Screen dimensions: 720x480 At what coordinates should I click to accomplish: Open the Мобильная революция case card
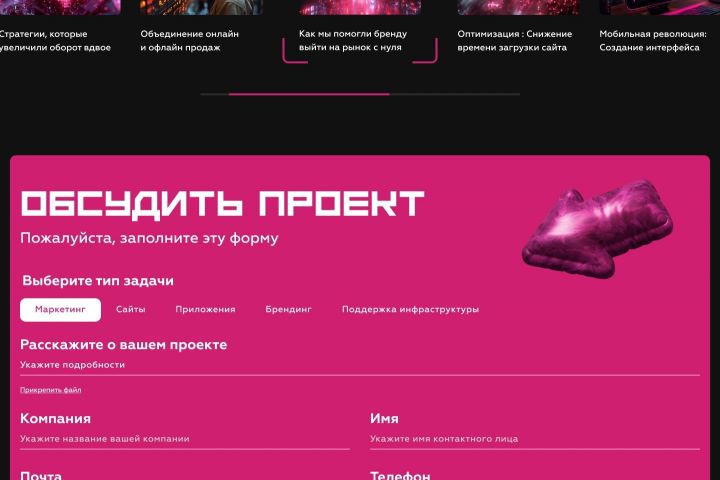point(652,40)
